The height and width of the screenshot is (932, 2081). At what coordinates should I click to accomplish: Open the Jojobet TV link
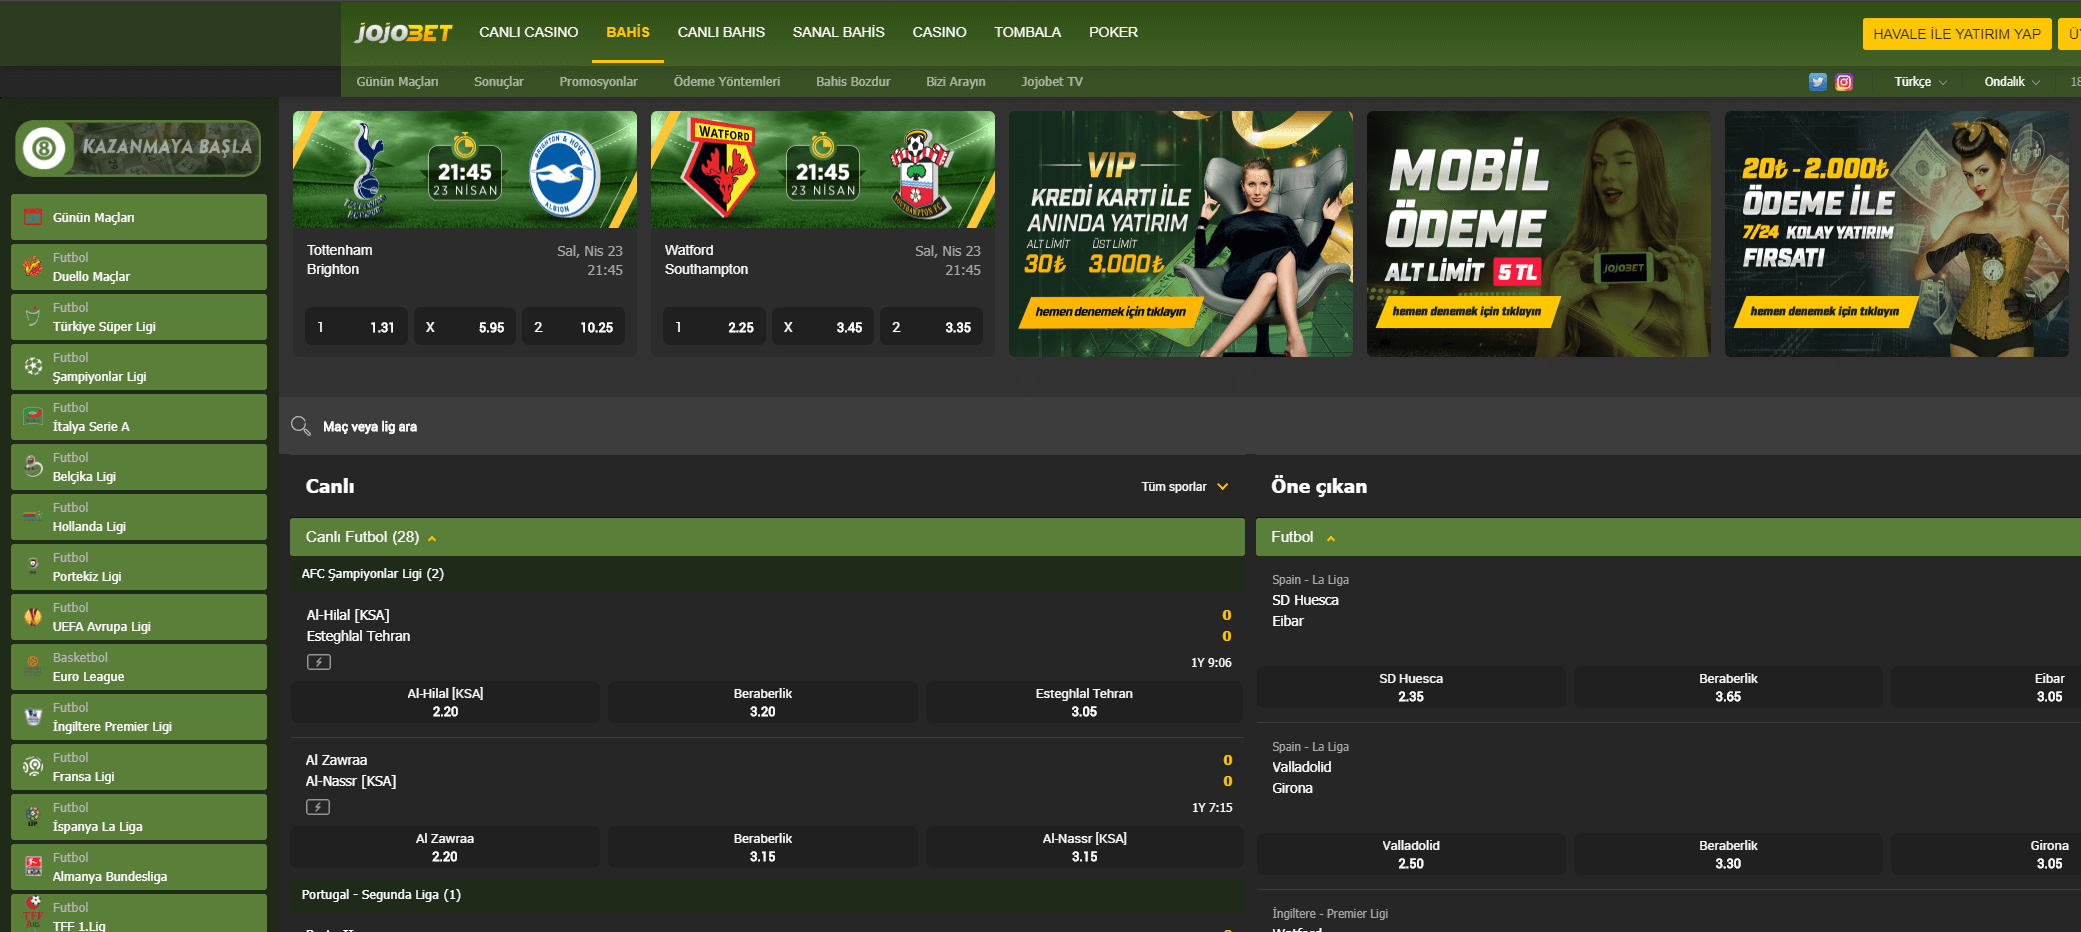coord(1052,82)
